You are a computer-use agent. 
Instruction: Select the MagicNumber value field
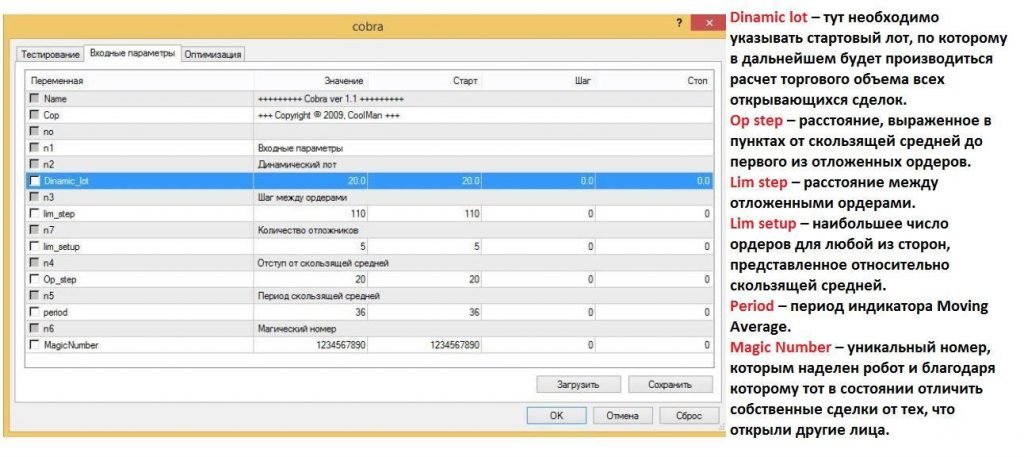pos(310,345)
